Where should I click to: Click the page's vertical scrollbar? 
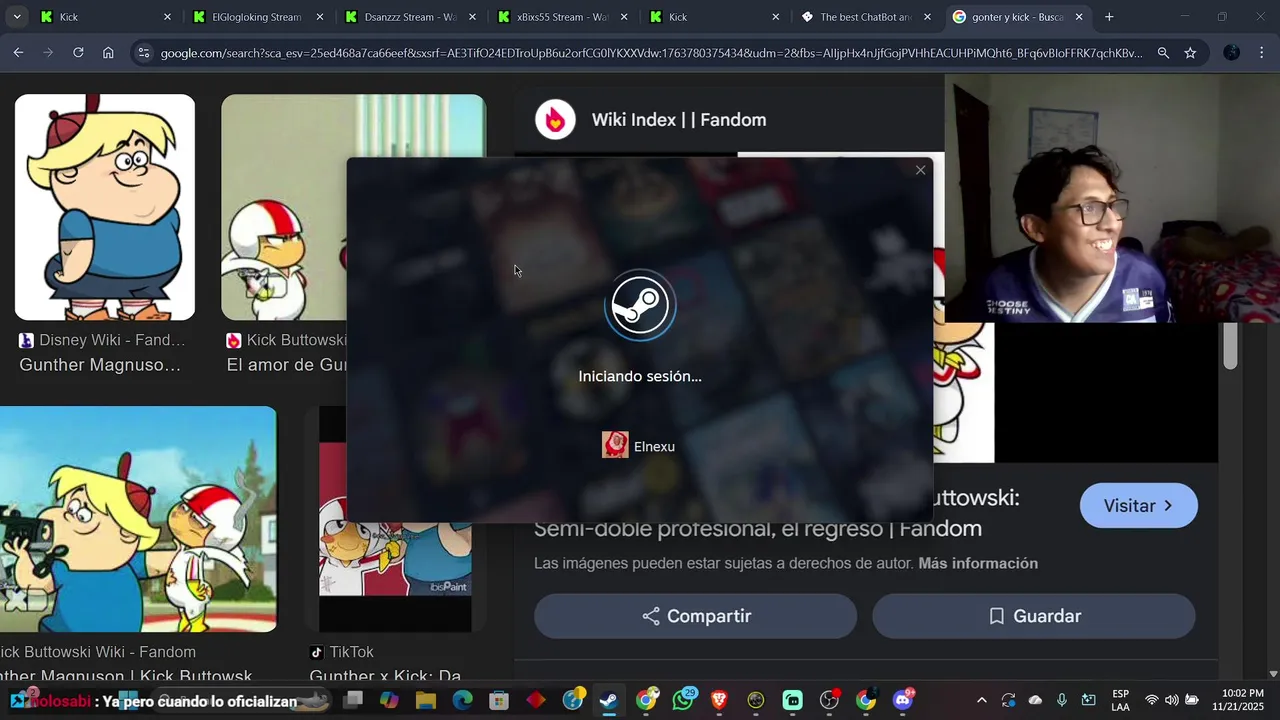[1230, 345]
